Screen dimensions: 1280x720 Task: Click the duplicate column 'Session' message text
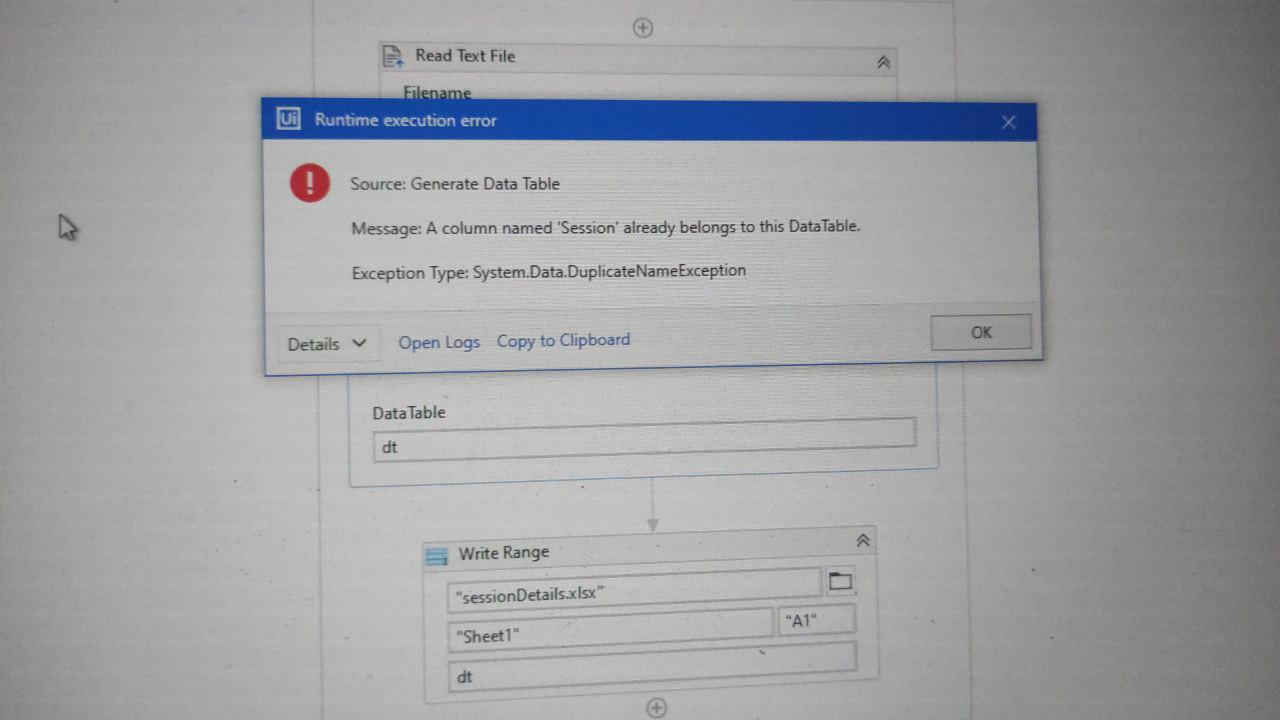pyautogui.click(x=605, y=228)
